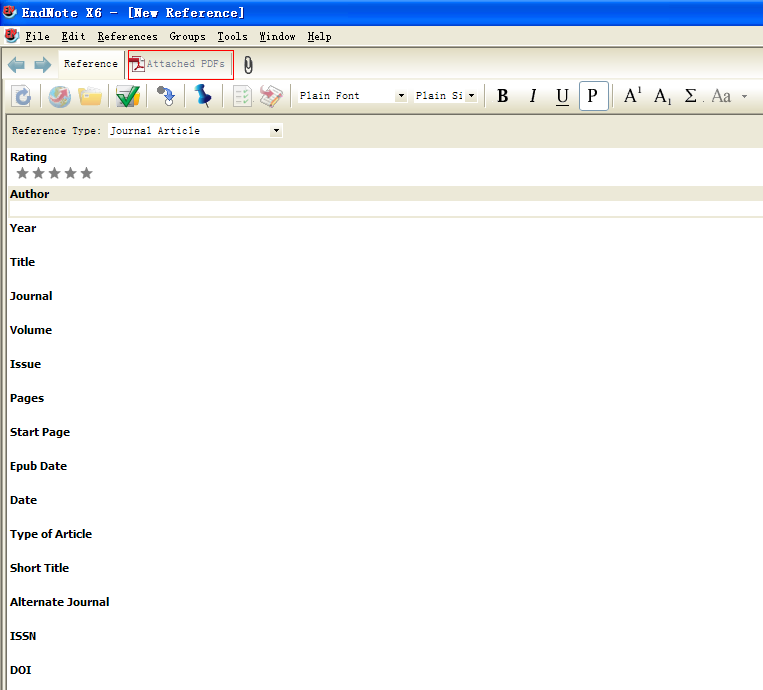This screenshot has width=763, height=690.
Task: Click the Alternate Journal field label
Action: point(60,602)
